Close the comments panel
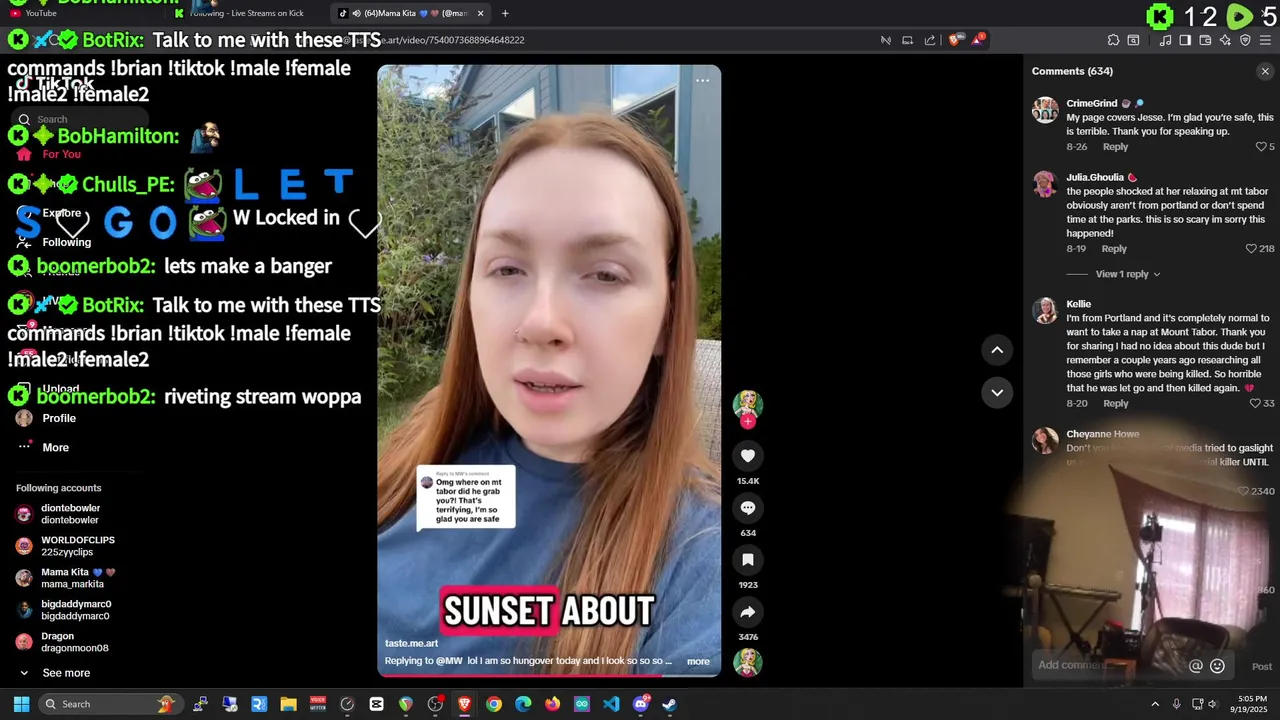Viewport: 1280px width, 720px height. coord(1265,71)
